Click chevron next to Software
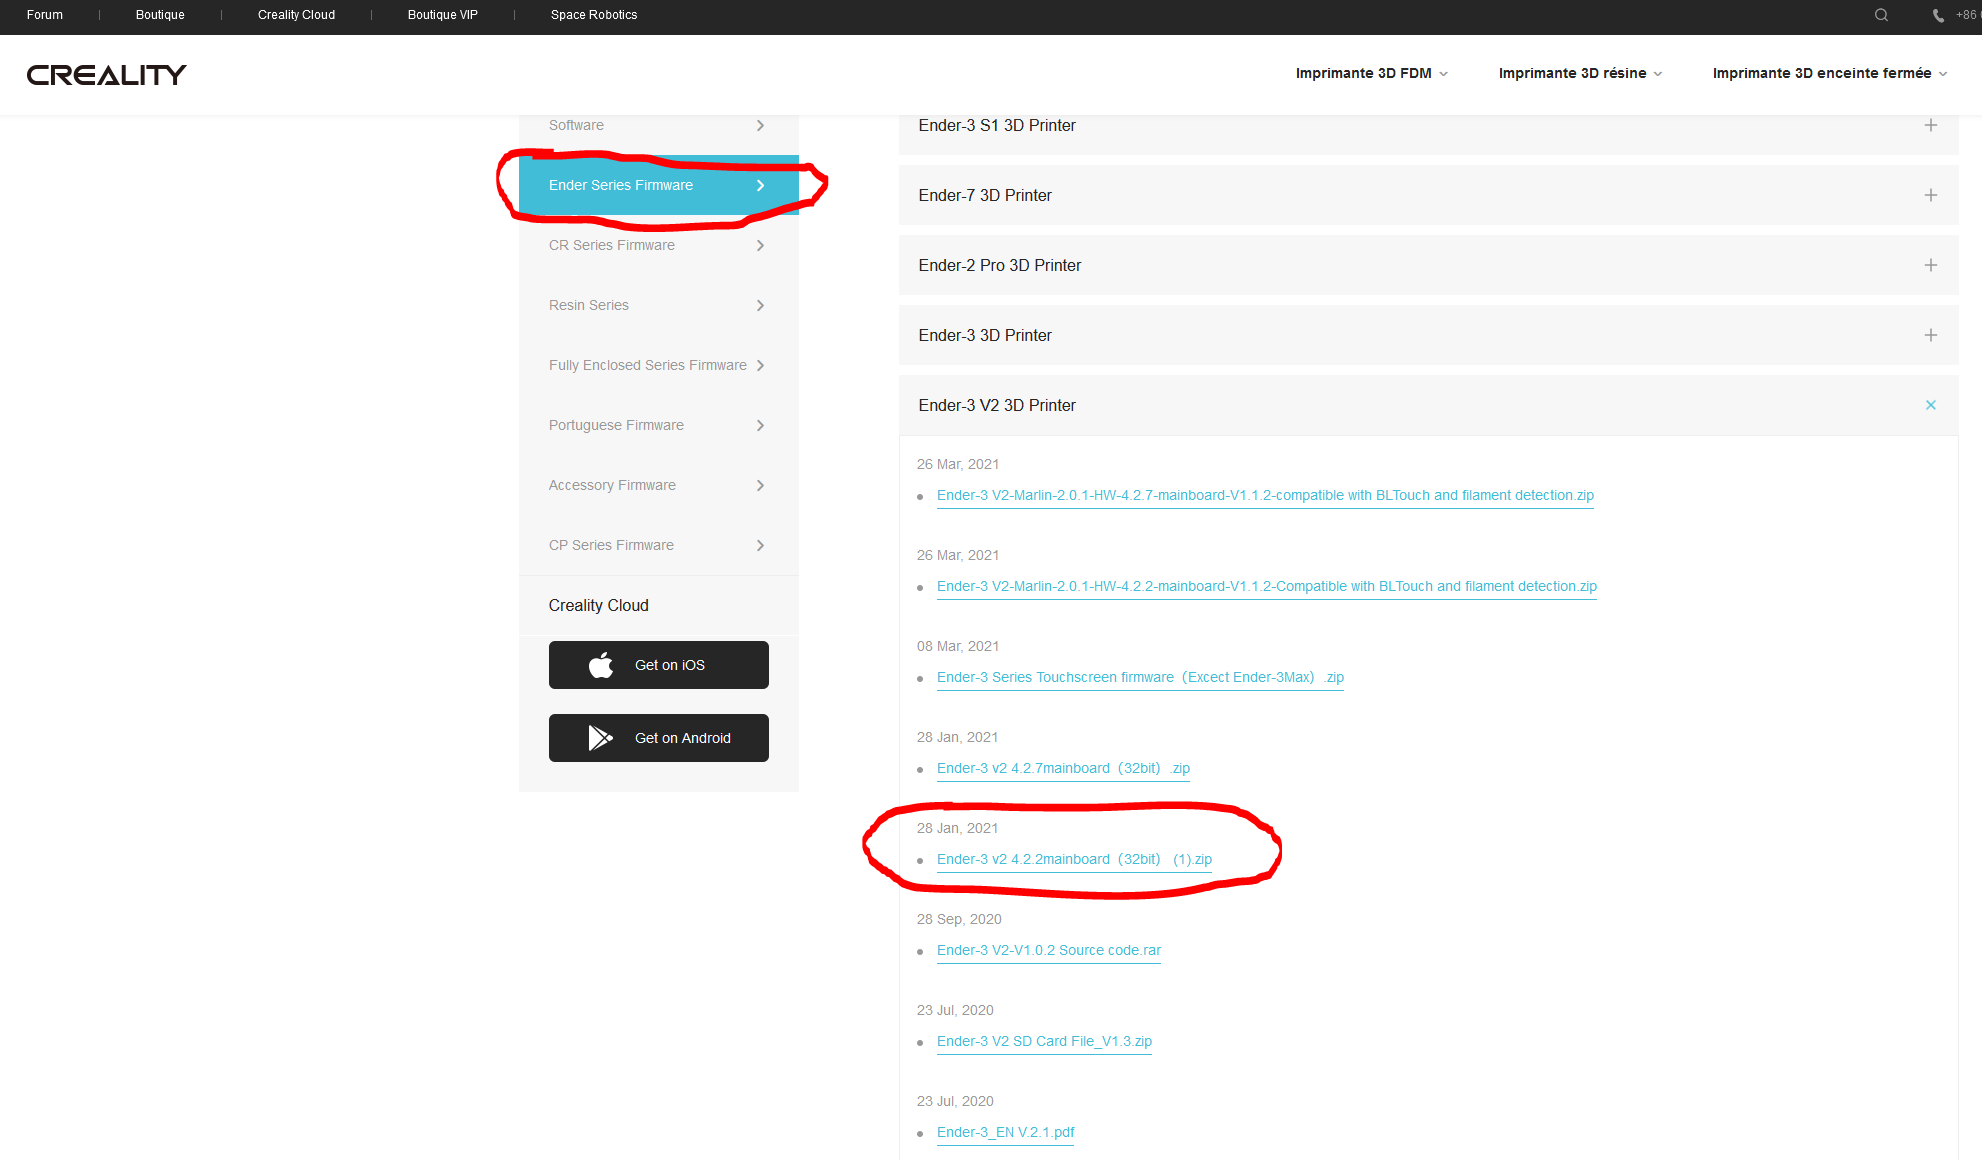 click(x=760, y=125)
